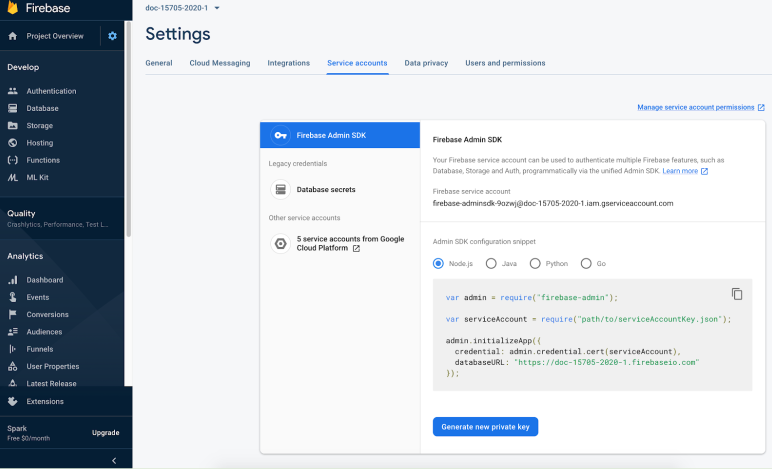Open Project Overview in sidebar

point(55,36)
